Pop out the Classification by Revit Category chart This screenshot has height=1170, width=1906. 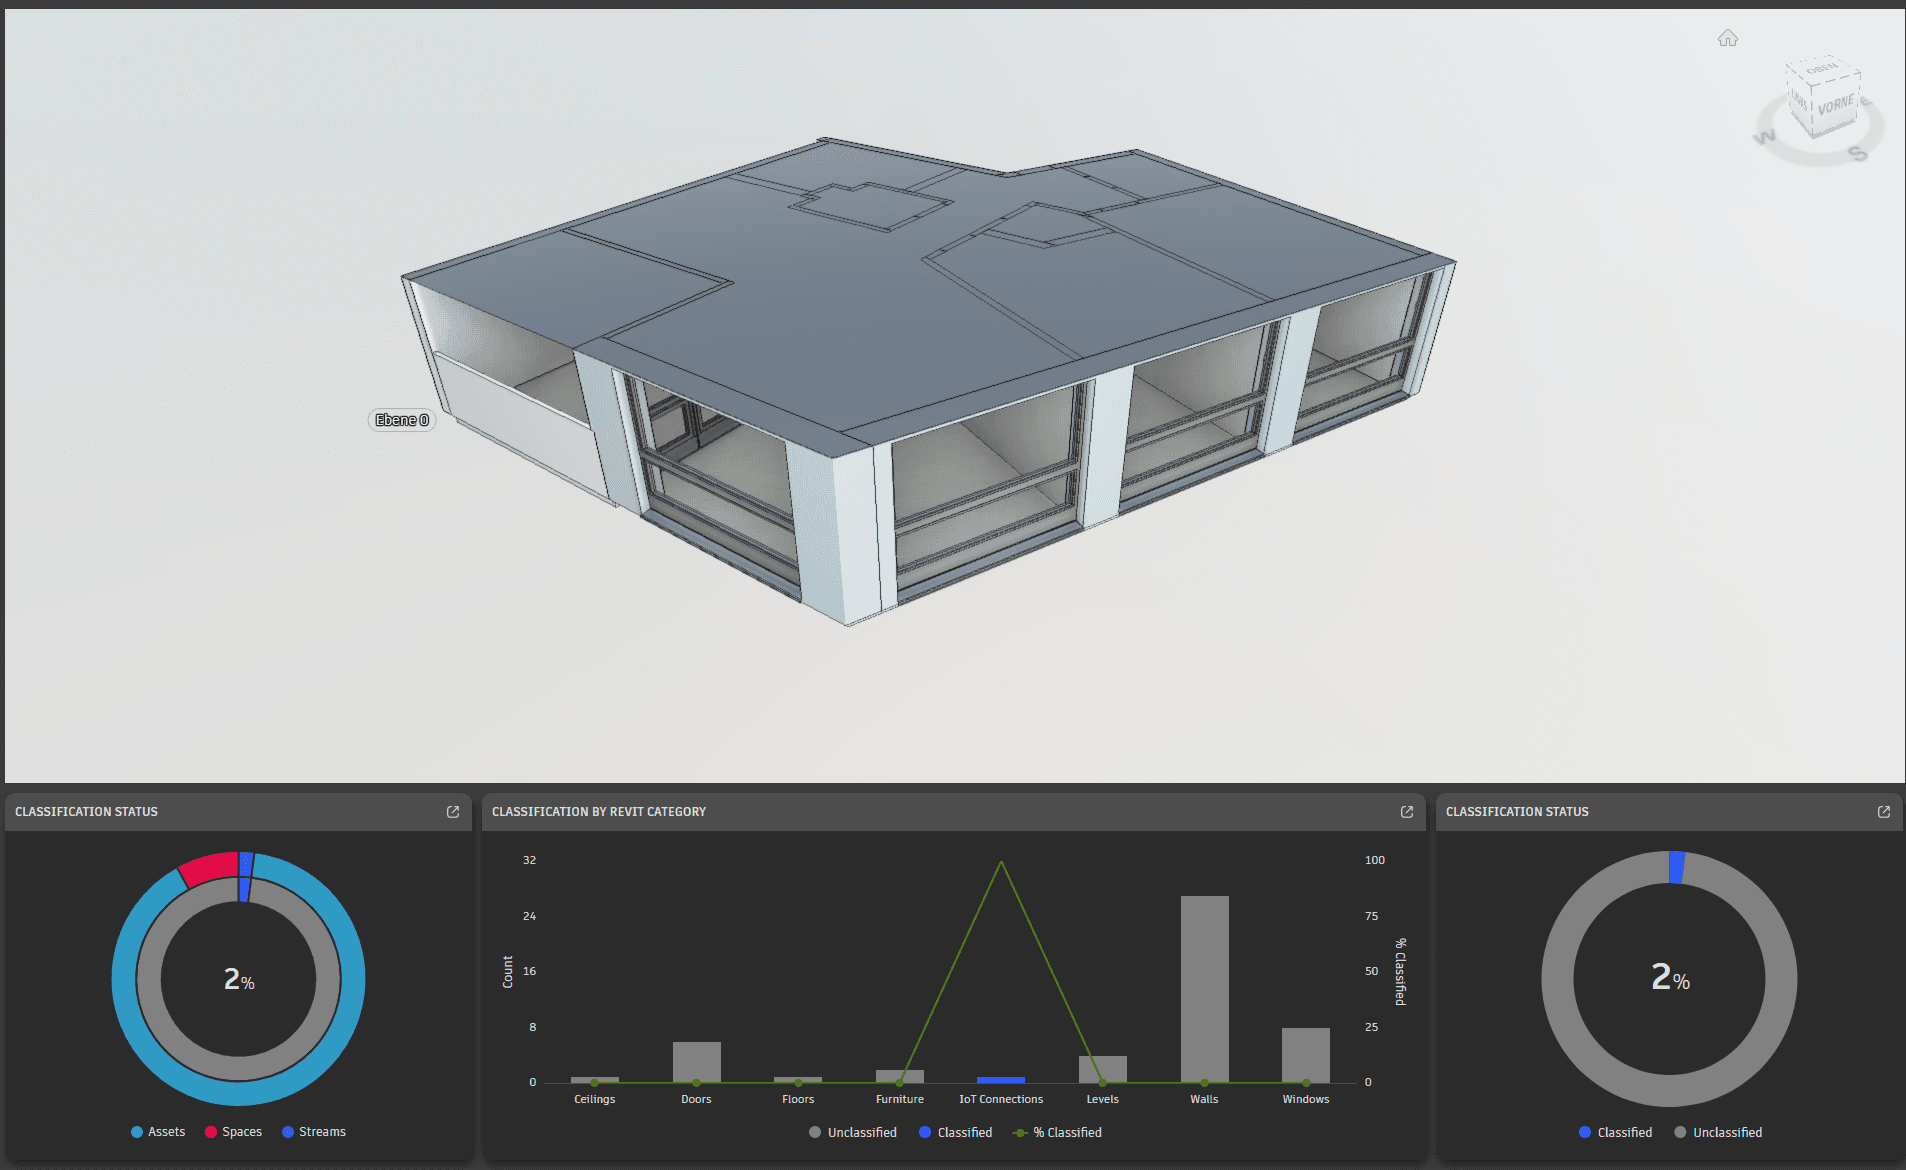[1407, 812]
